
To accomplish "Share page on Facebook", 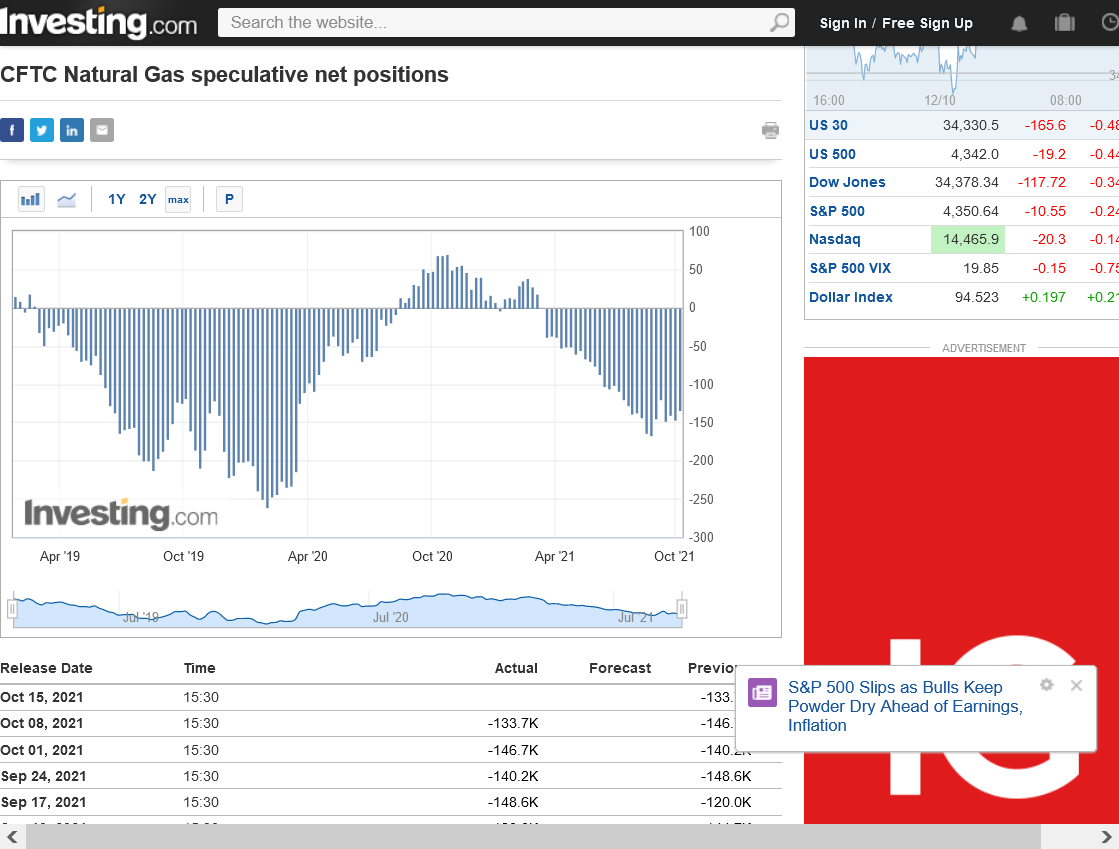I will click(11, 130).
